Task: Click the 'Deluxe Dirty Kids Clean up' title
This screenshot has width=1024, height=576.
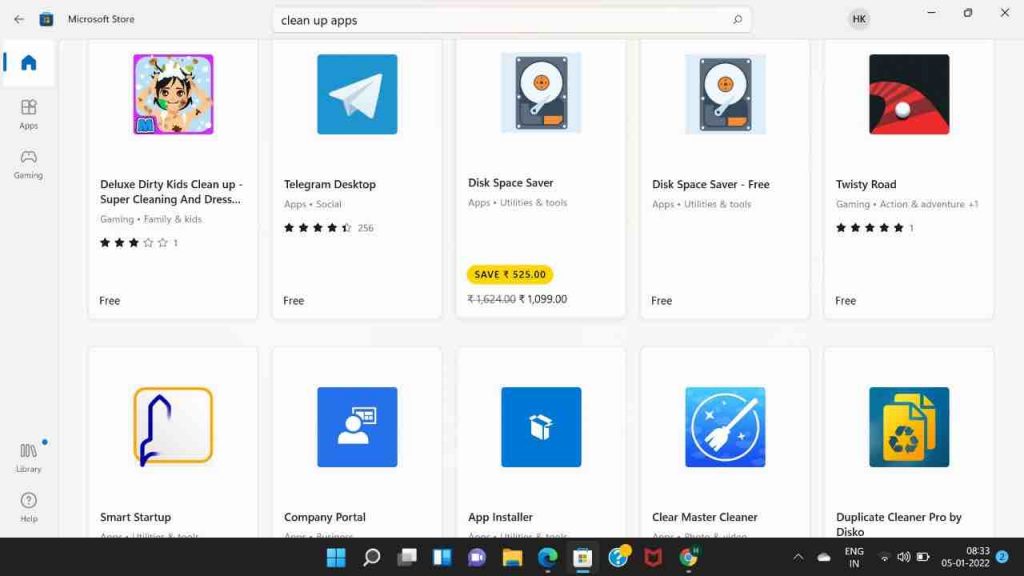Action: 171,191
